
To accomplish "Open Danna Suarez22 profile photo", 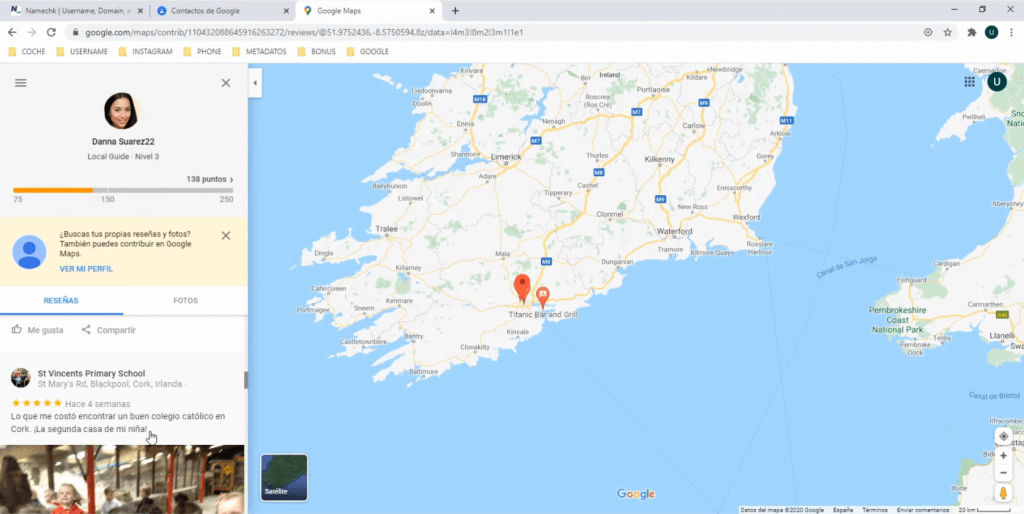I will tap(121, 111).
